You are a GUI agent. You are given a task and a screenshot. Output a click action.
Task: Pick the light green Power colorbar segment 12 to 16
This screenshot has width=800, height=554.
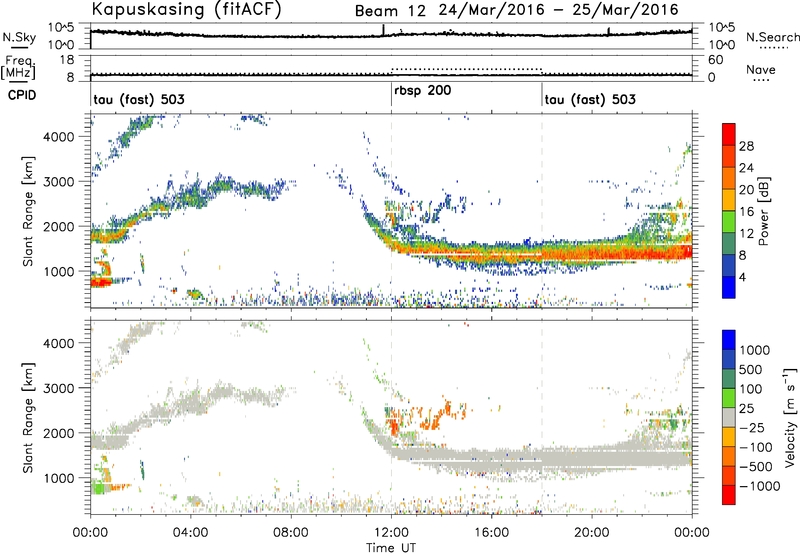729,221
